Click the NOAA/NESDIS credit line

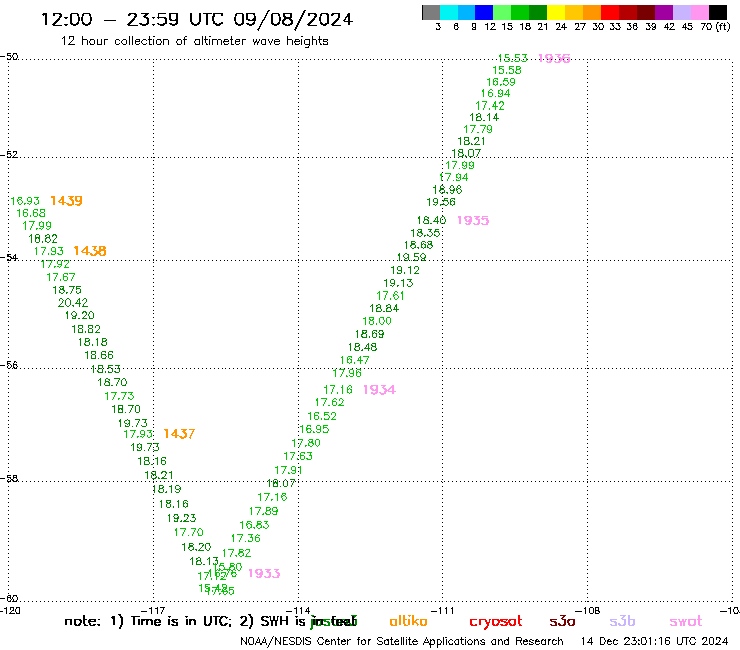click(402, 641)
